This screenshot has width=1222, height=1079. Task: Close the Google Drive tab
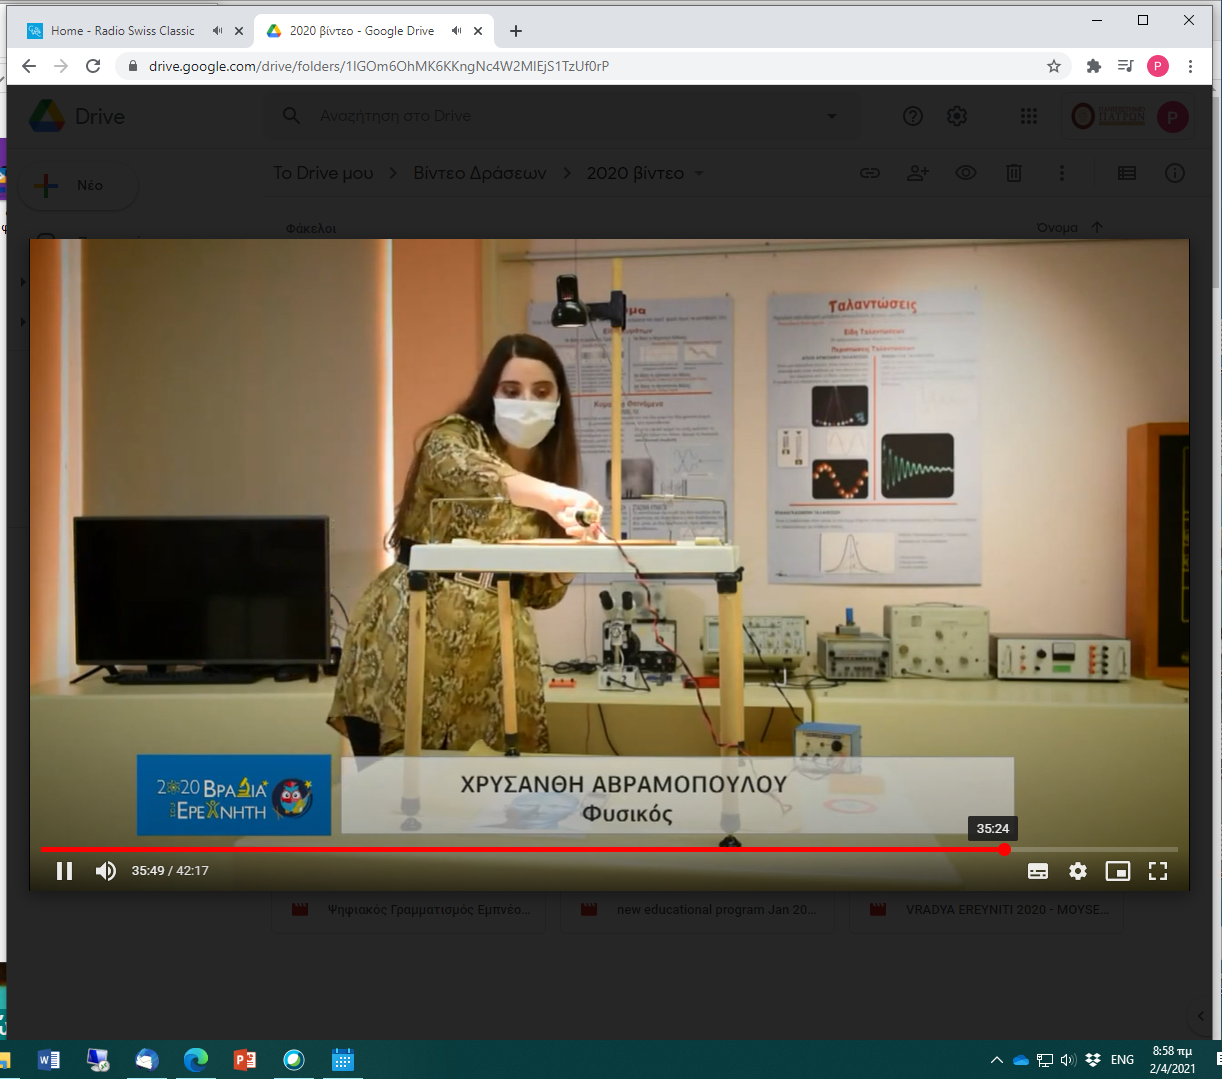coord(478,31)
